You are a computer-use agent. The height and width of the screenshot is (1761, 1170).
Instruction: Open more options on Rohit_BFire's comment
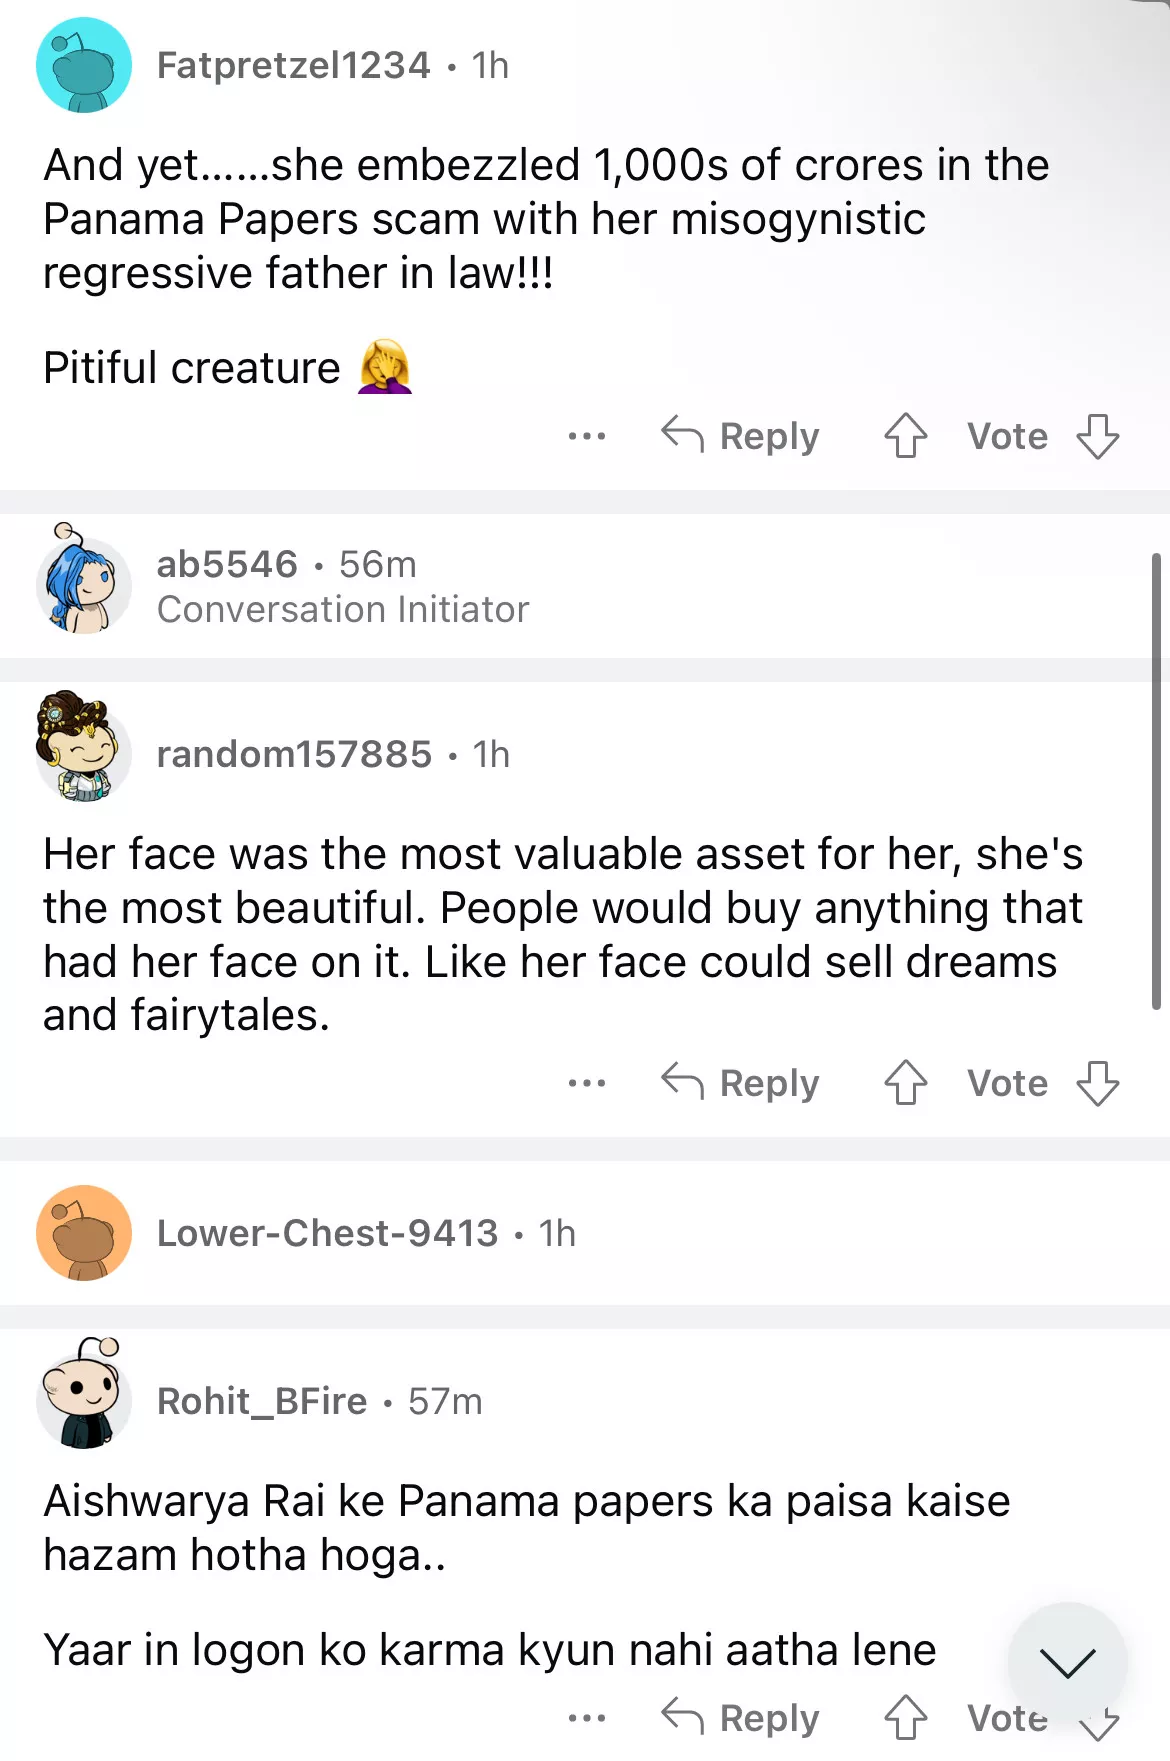[x=586, y=1718]
